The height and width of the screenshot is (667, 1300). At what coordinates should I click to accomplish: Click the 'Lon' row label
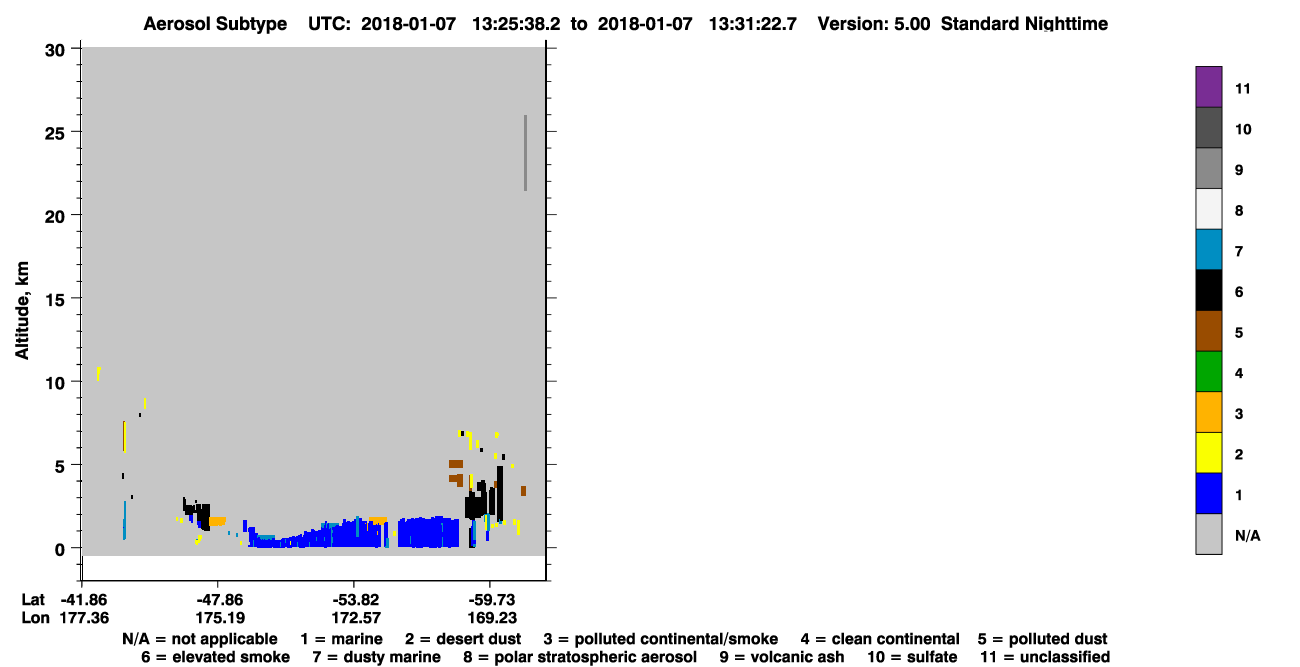click(x=35, y=618)
